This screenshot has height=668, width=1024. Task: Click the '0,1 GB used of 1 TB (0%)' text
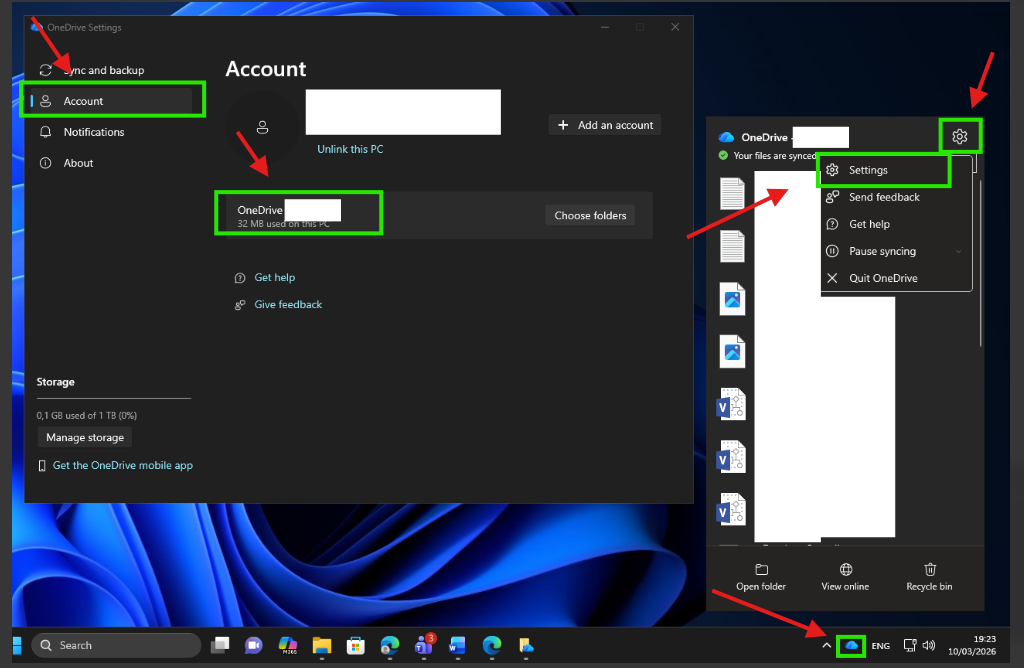[x=86, y=415]
